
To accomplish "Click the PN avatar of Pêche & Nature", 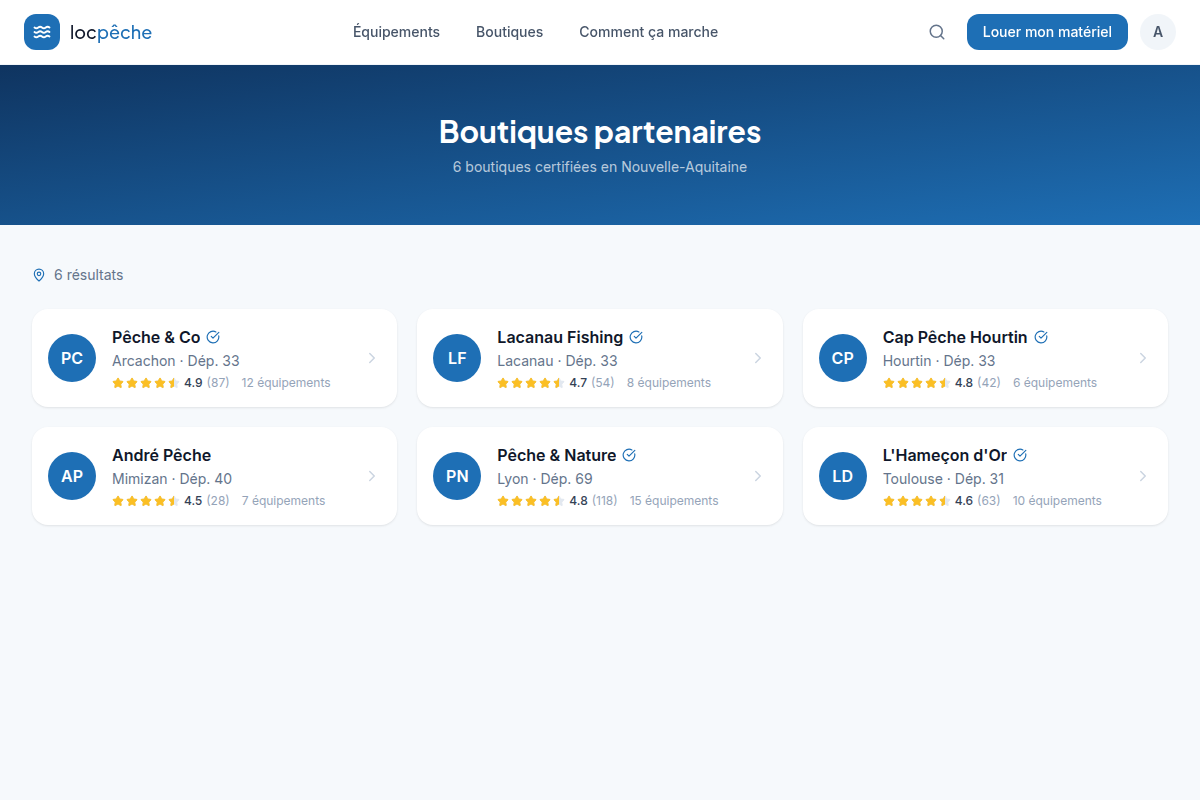I will pos(457,476).
